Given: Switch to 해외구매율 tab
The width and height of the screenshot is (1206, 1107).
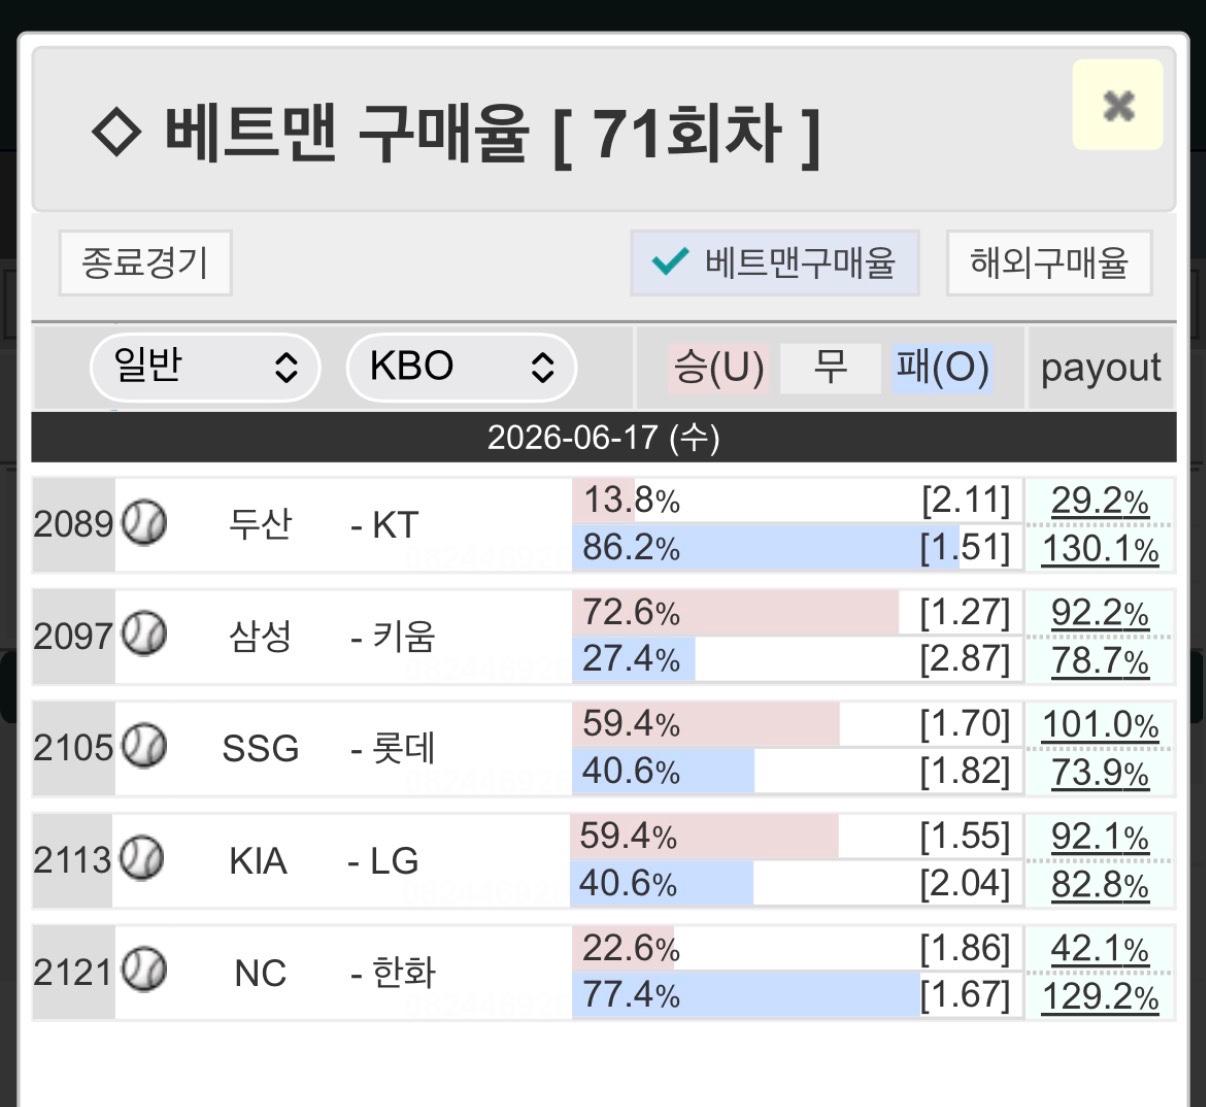Looking at the screenshot, I should click(x=1049, y=263).
